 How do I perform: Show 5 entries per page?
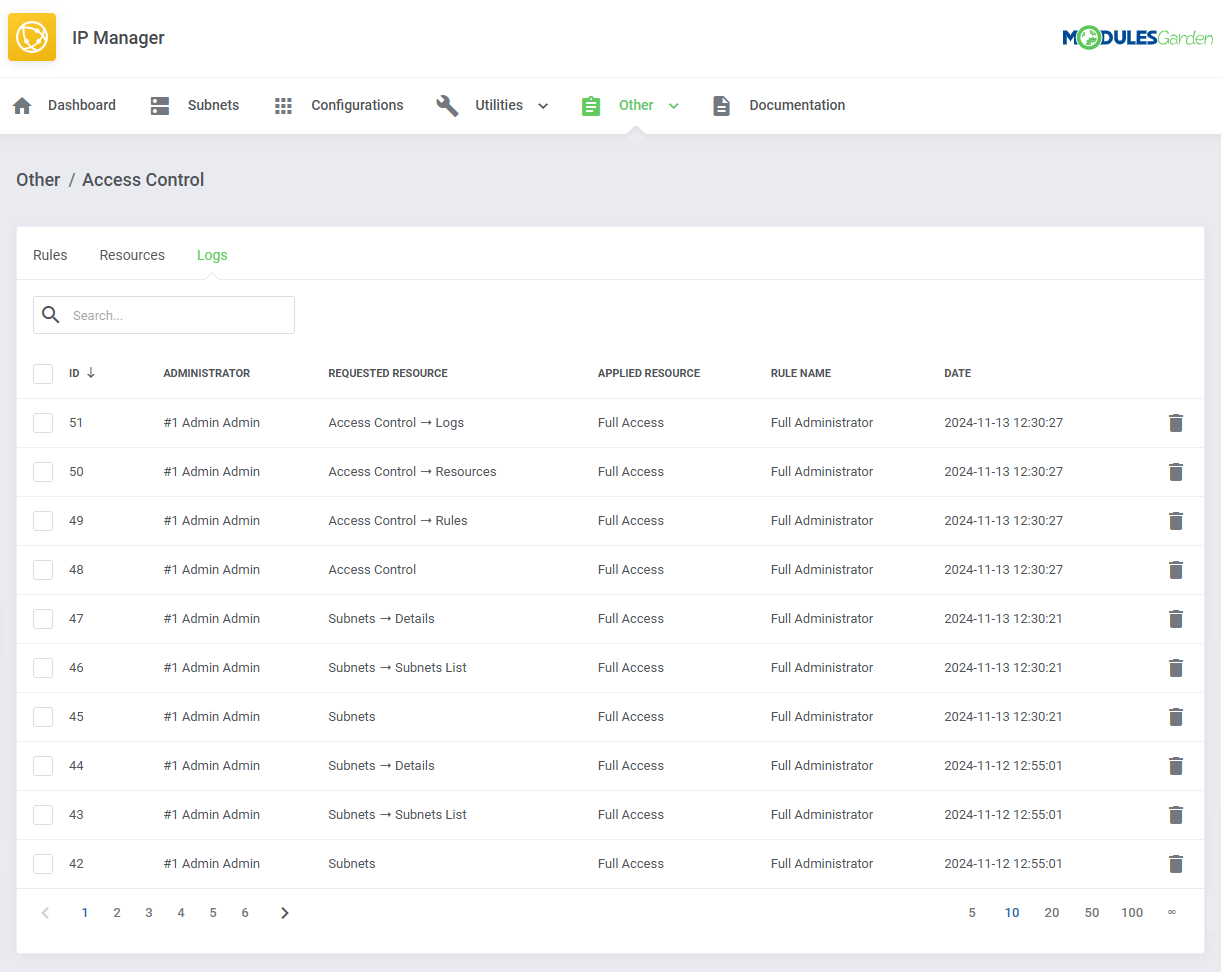972,913
